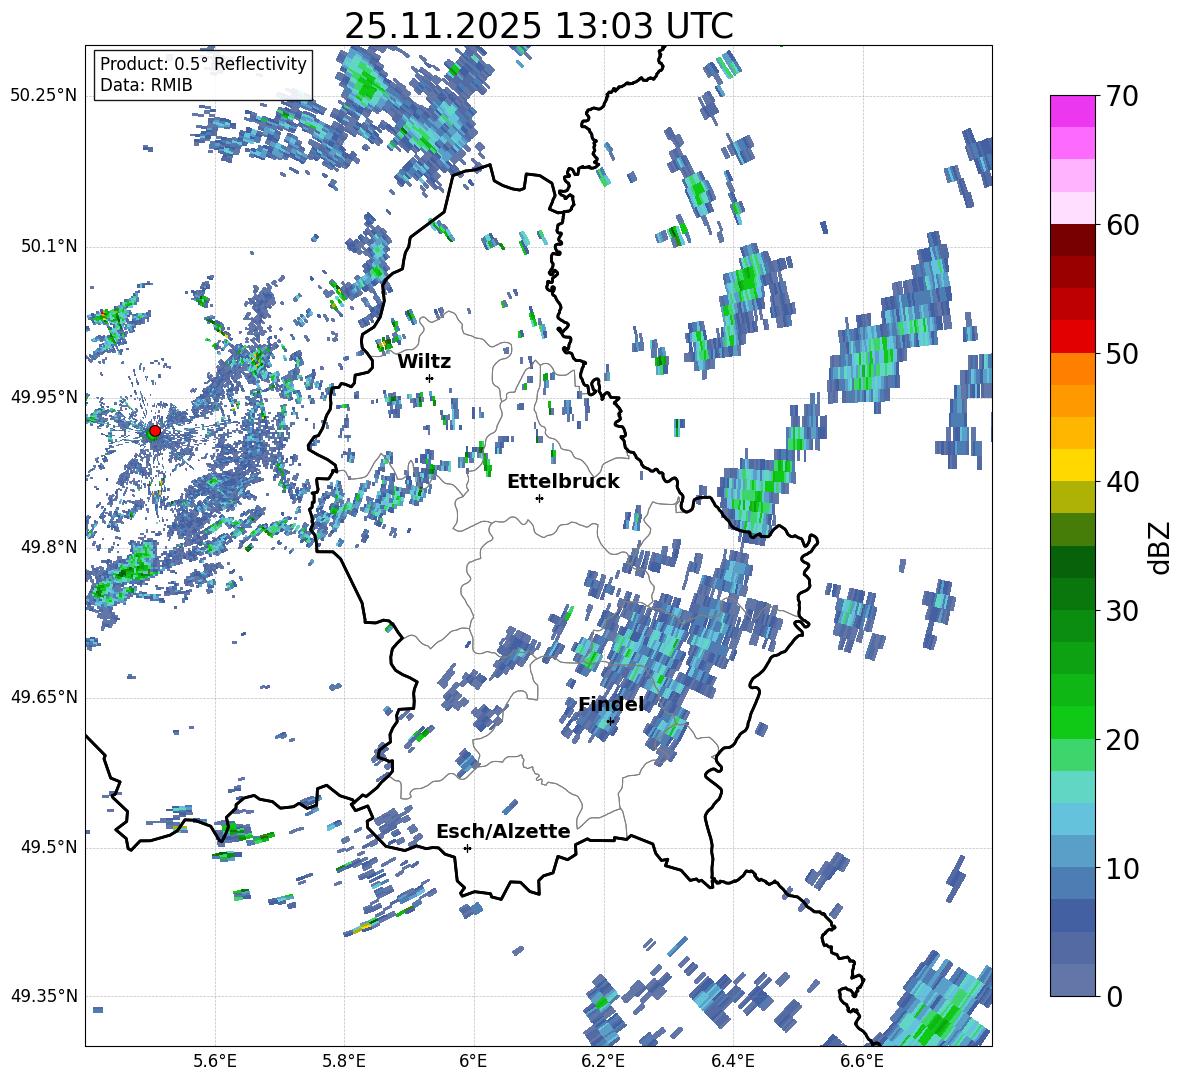Pick the bright green 20 dBZ colorbar segment
Viewport: 1184px width, 1081px height.
pyautogui.click(x=1072, y=722)
